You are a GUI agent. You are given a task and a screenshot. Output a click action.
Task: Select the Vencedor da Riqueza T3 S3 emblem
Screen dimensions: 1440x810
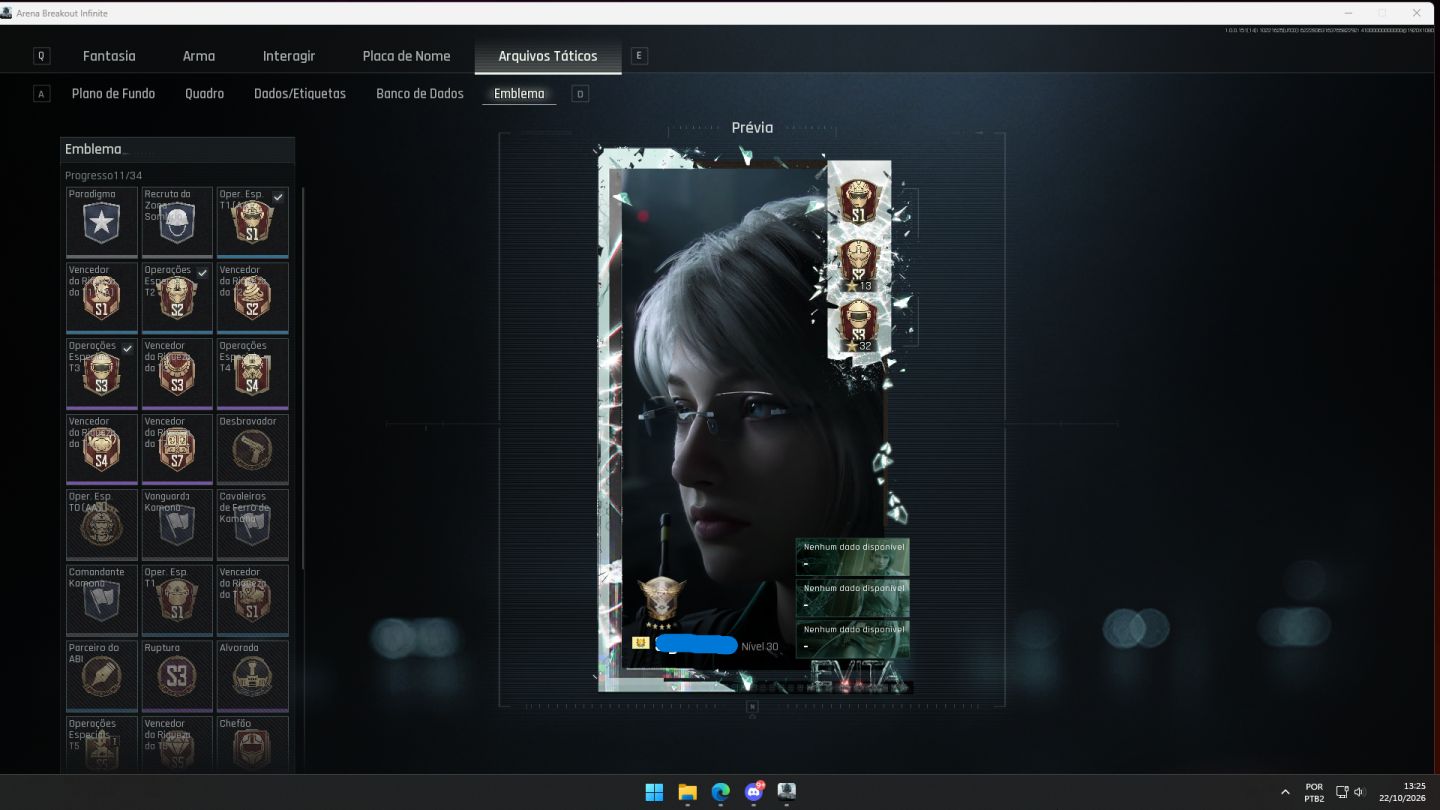click(177, 373)
